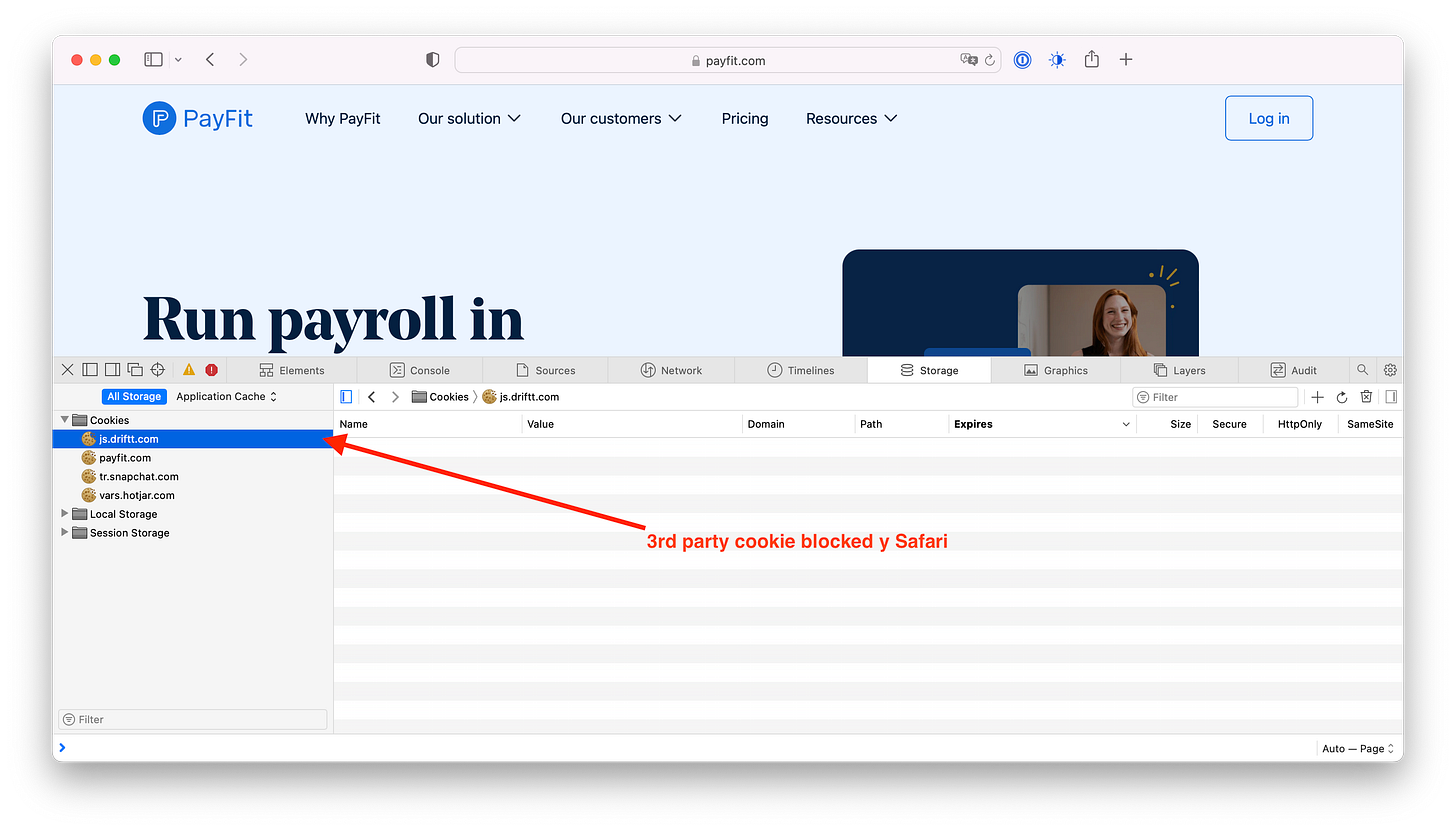Add a new cookie with the plus icon
This screenshot has height=831, width=1456.
(x=1317, y=397)
